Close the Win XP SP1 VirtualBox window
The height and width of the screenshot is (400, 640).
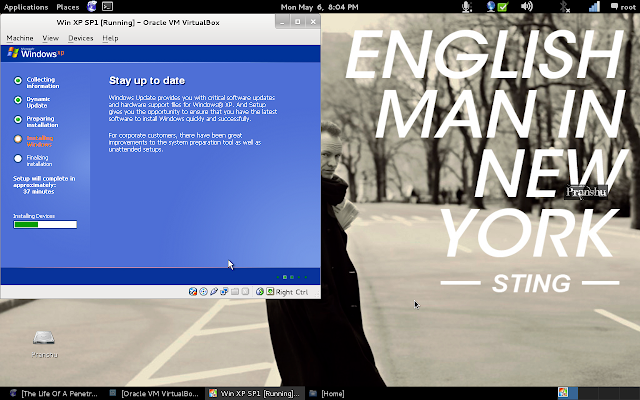(x=313, y=22)
